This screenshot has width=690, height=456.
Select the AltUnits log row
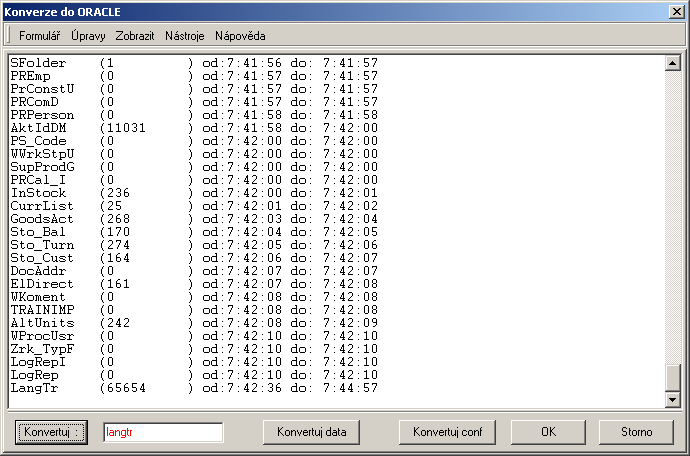(194, 323)
